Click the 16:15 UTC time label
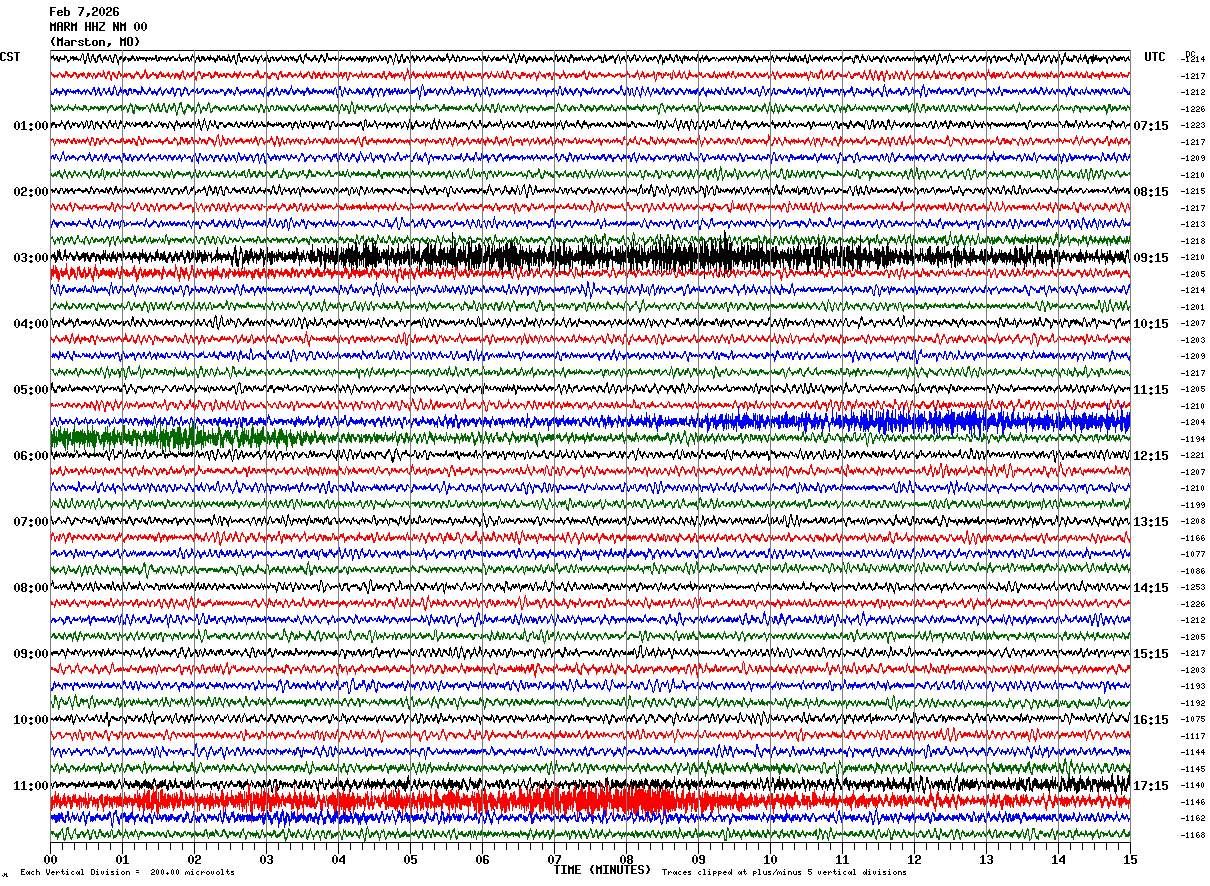Viewport: 1210px width, 886px height. 1151,720
